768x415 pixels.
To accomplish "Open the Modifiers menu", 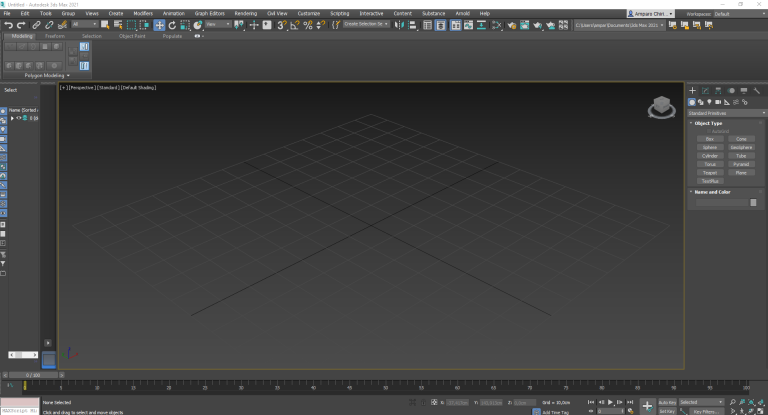I will point(143,14).
